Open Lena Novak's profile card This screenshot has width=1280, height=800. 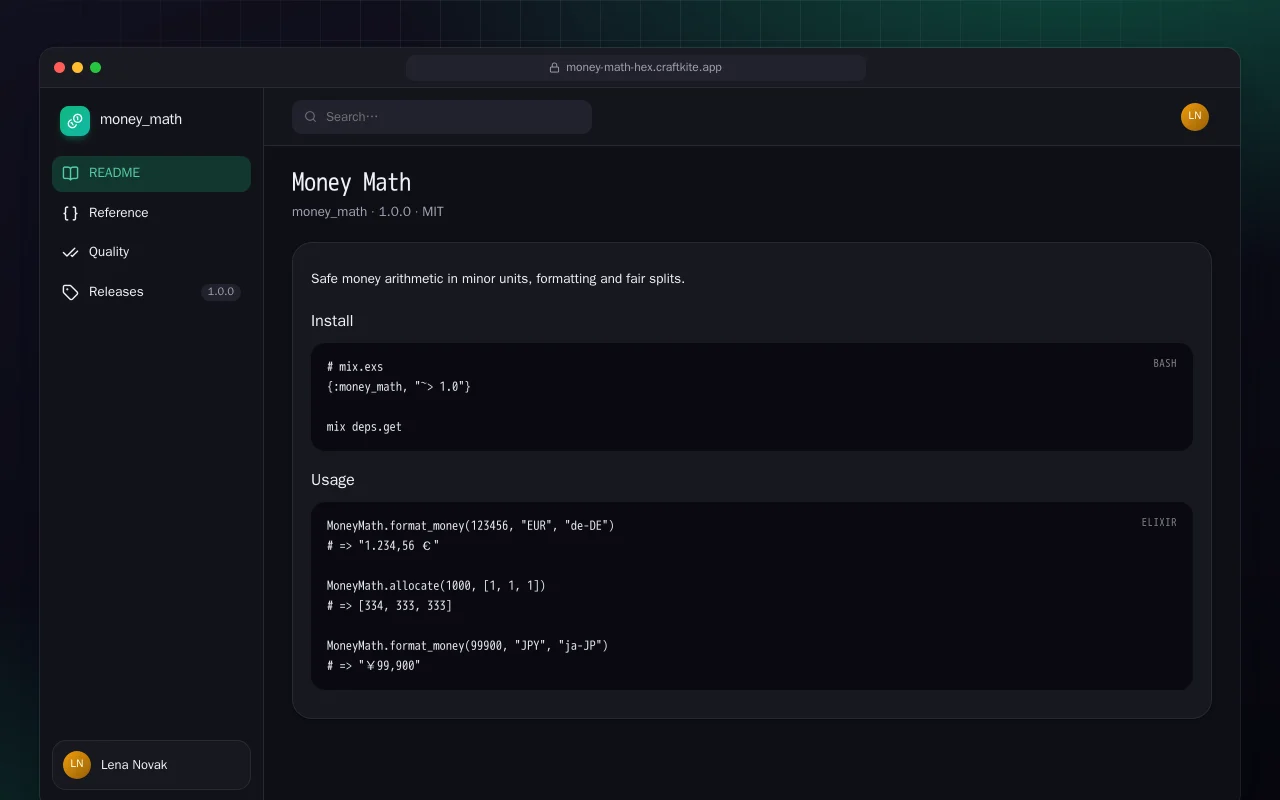[x=151, y=765]
